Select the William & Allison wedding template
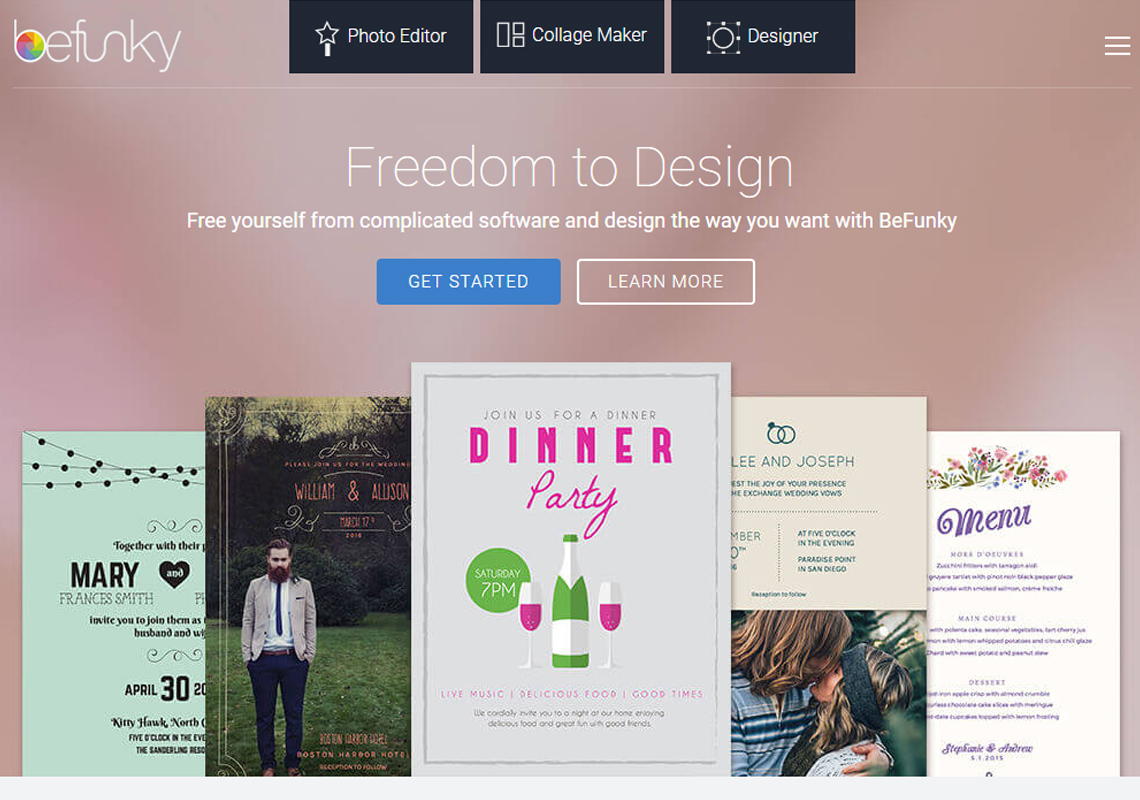1140x800 pixels. 308,586
